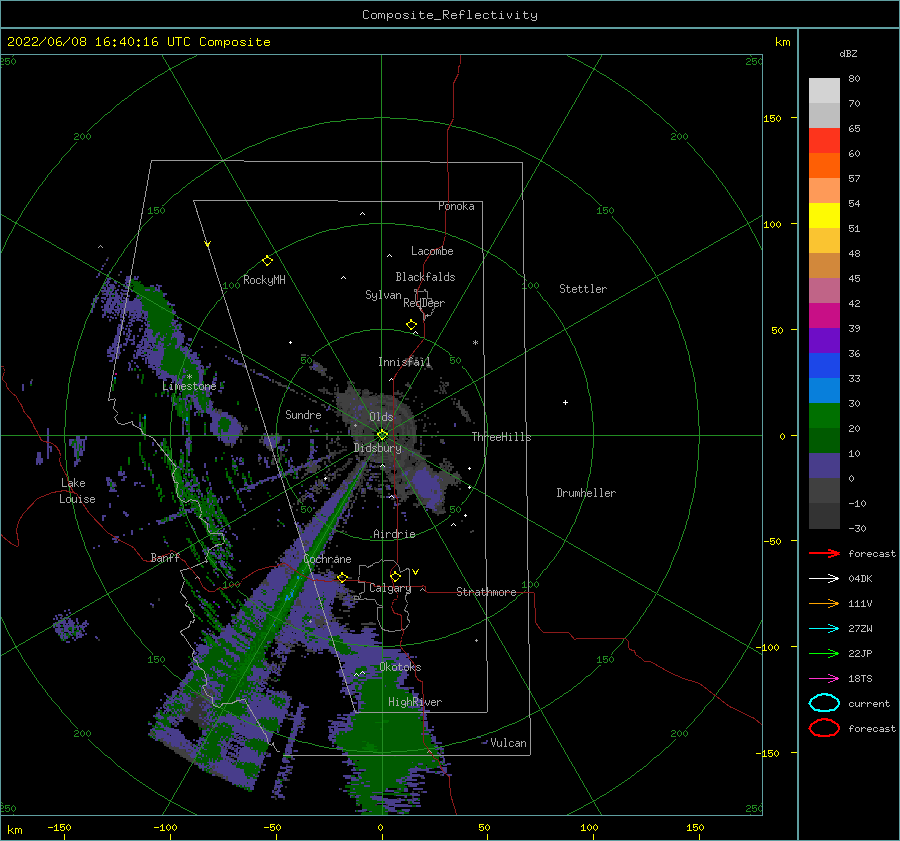
Task: Click the magenta 18TS arrow legend icon
Action: (x=824, y=679)
